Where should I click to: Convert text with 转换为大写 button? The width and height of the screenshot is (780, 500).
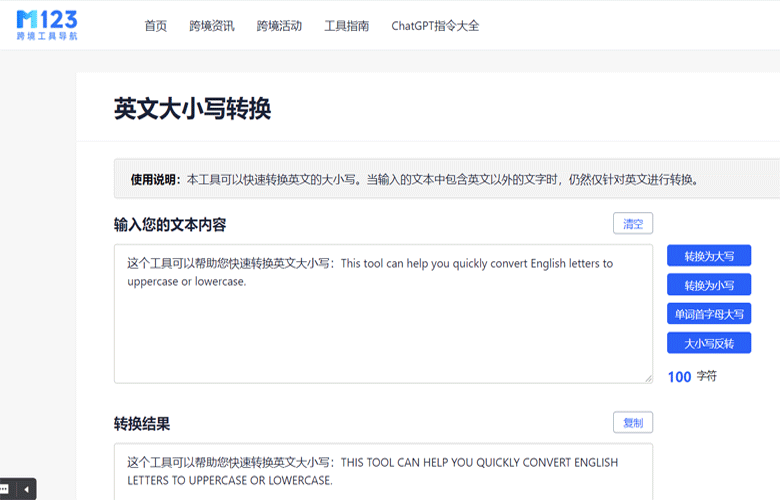point(709,256)
